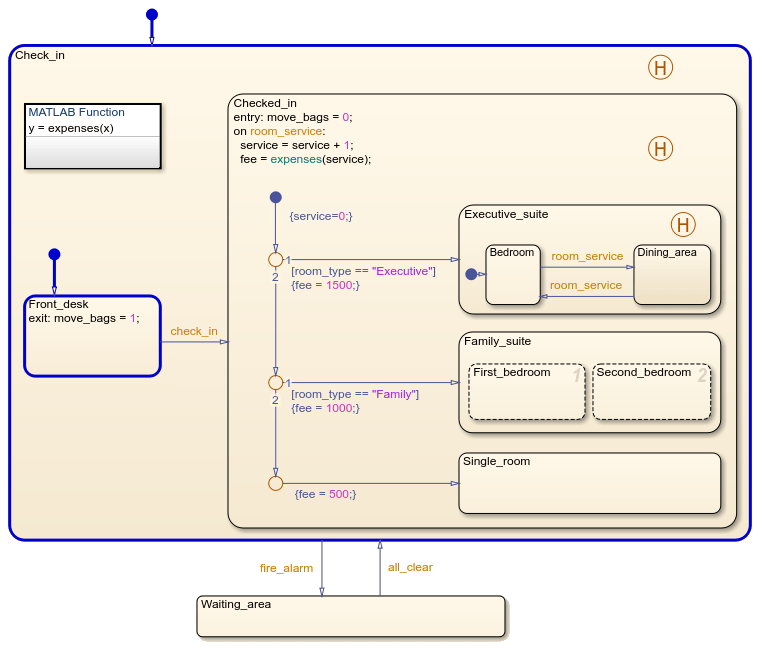Image resolution: width=762 pixels, height=650 pixels.
Task: Select the Executive_suite history junction
Action: coord(682,224)
